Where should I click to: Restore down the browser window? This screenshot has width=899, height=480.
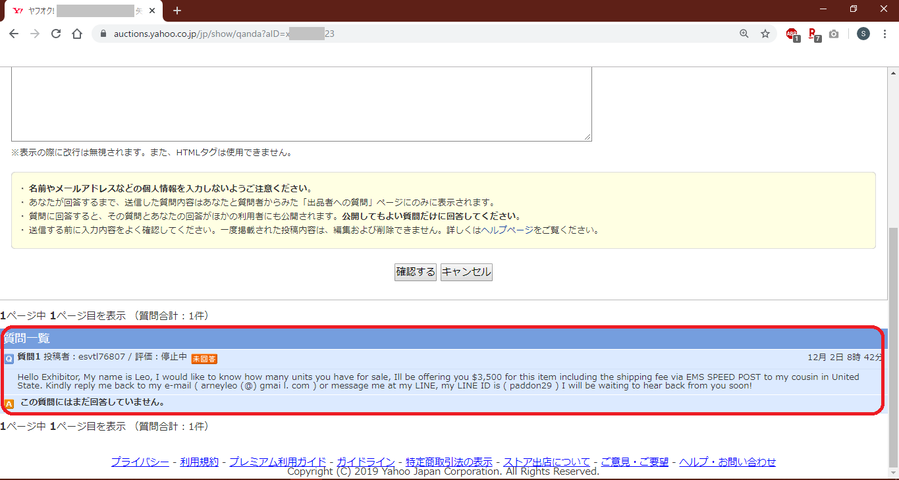(853, 9)
